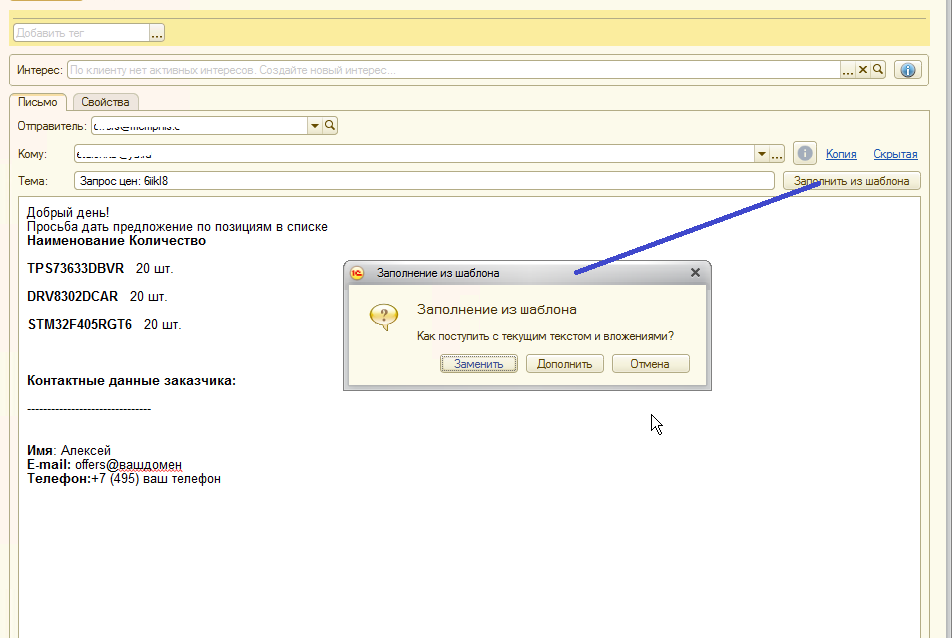Click the Копия link
Viewport: 952px width, 638px height.
tap(841, 154)
